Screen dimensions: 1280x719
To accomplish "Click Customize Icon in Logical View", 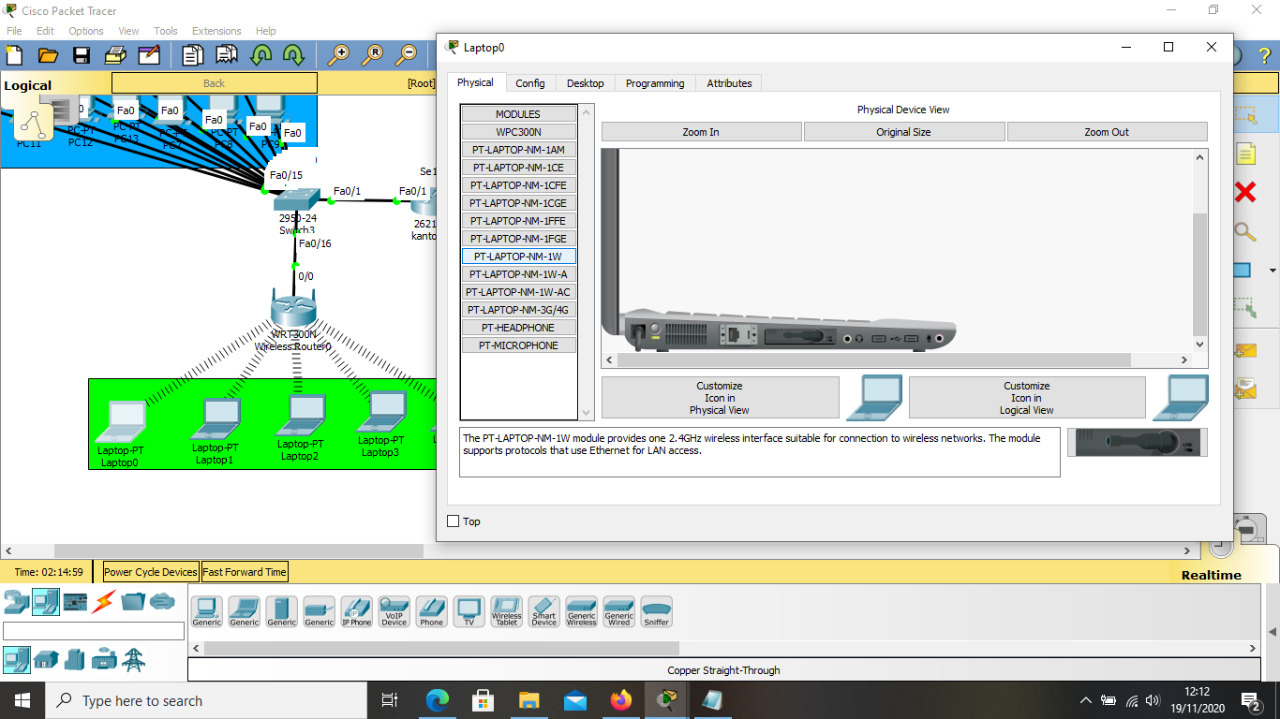I will coord(1027,397).
